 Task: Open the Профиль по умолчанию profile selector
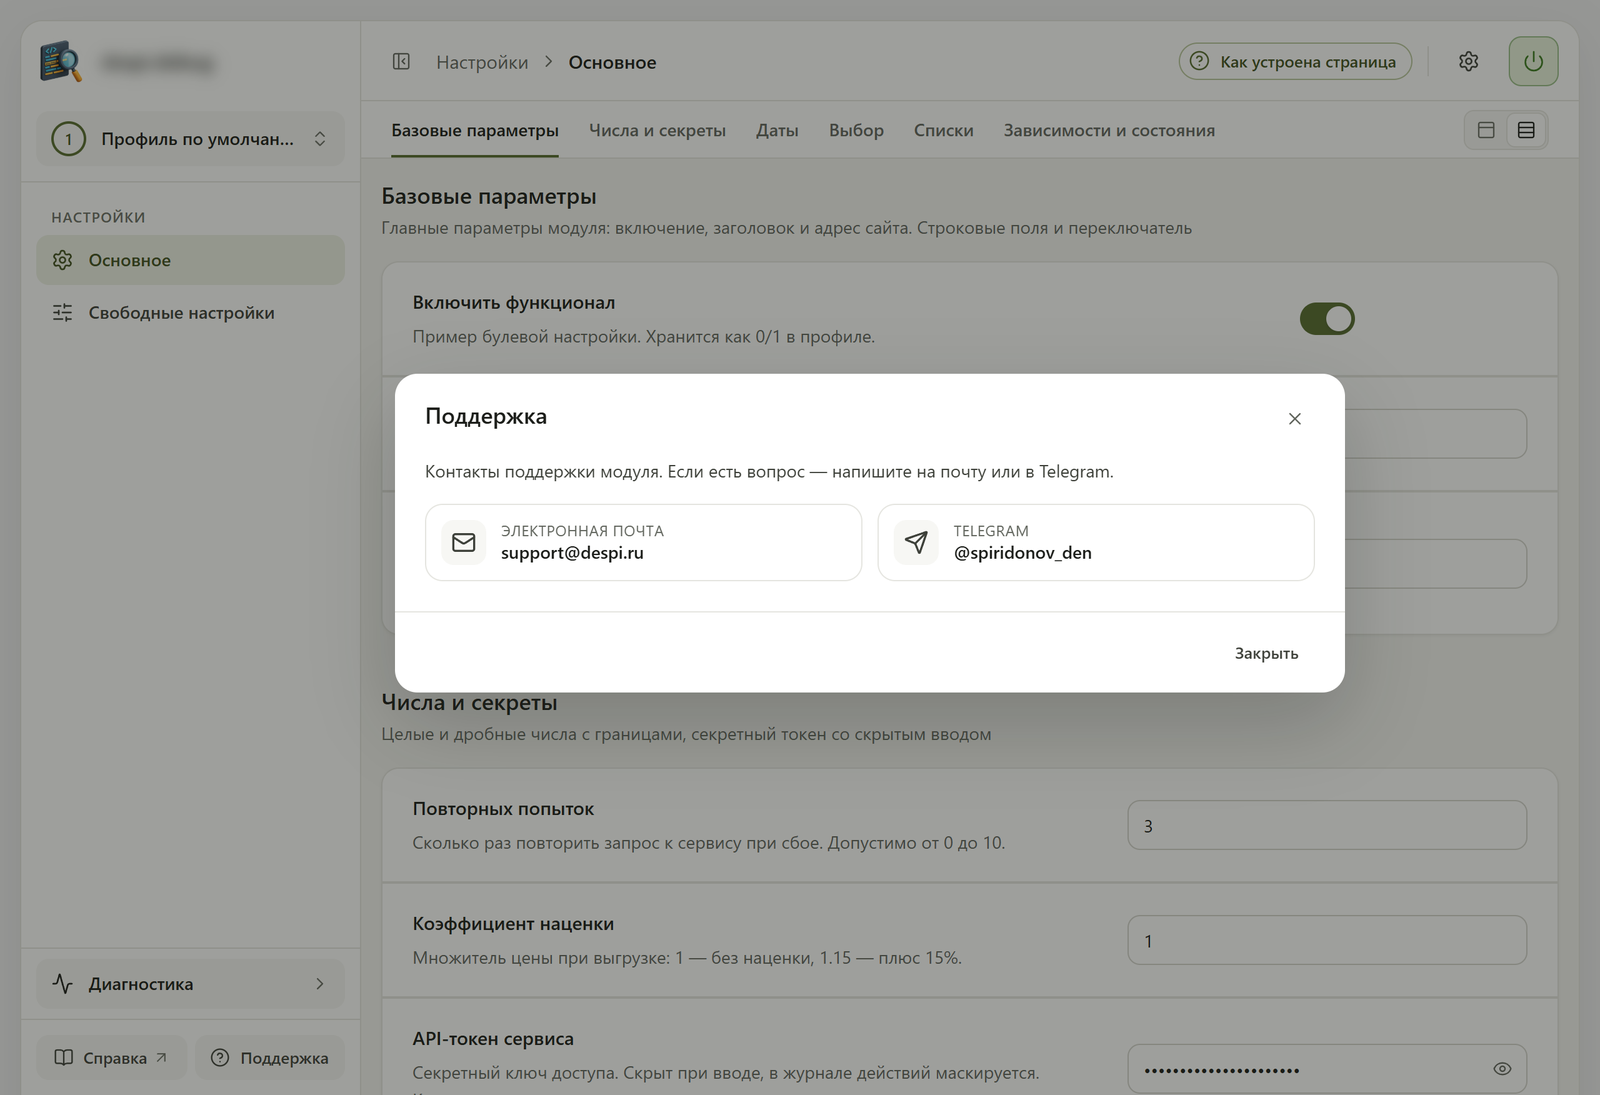(191, 139)
